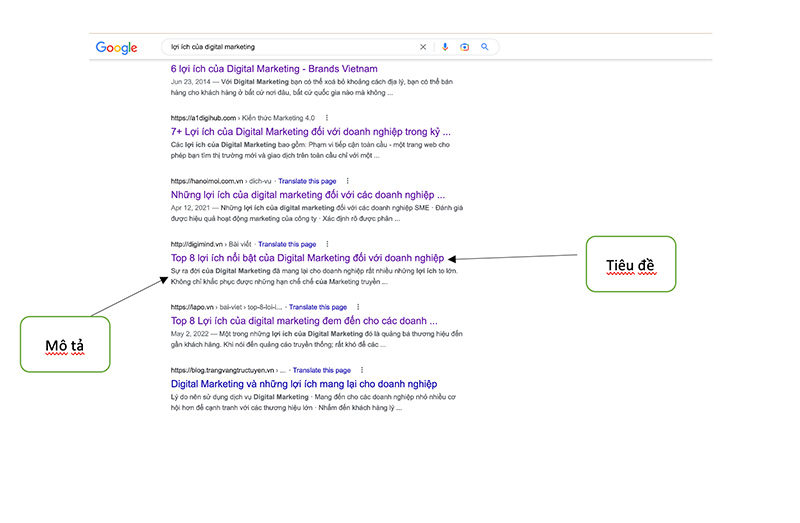
Task: Open Google Lens image search
Action: (x=464, y=47)
